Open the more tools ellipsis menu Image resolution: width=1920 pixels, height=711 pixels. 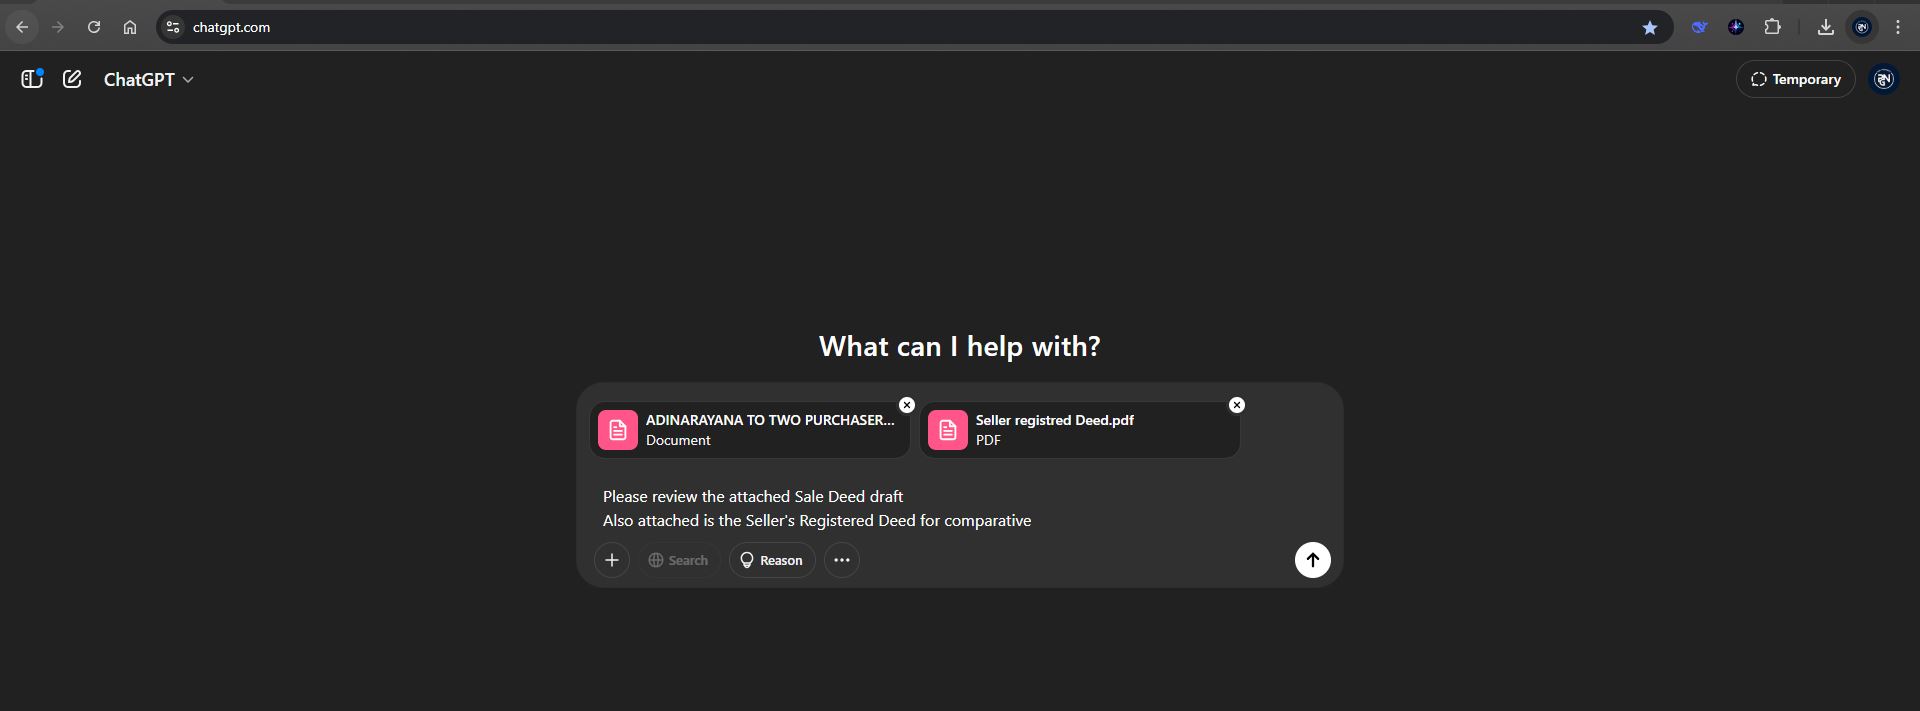[842, 560]
